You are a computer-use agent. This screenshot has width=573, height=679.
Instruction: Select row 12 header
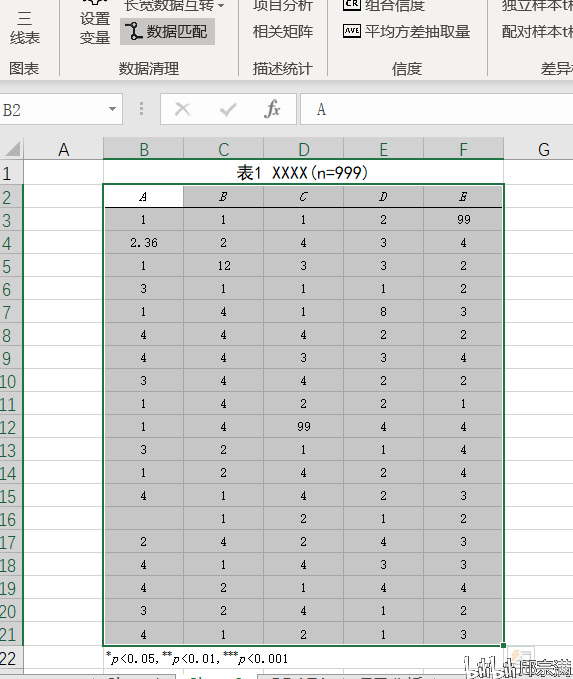[x=11, y=427]
